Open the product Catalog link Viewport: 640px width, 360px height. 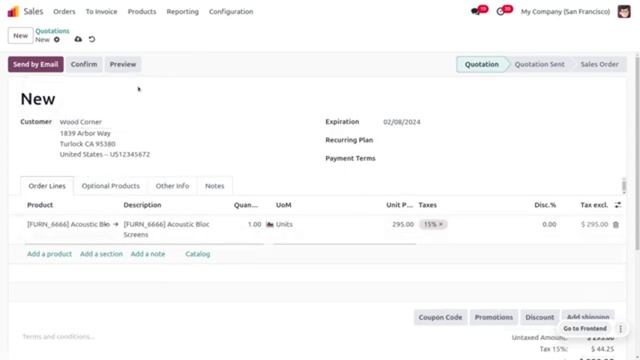coord(198,254)
